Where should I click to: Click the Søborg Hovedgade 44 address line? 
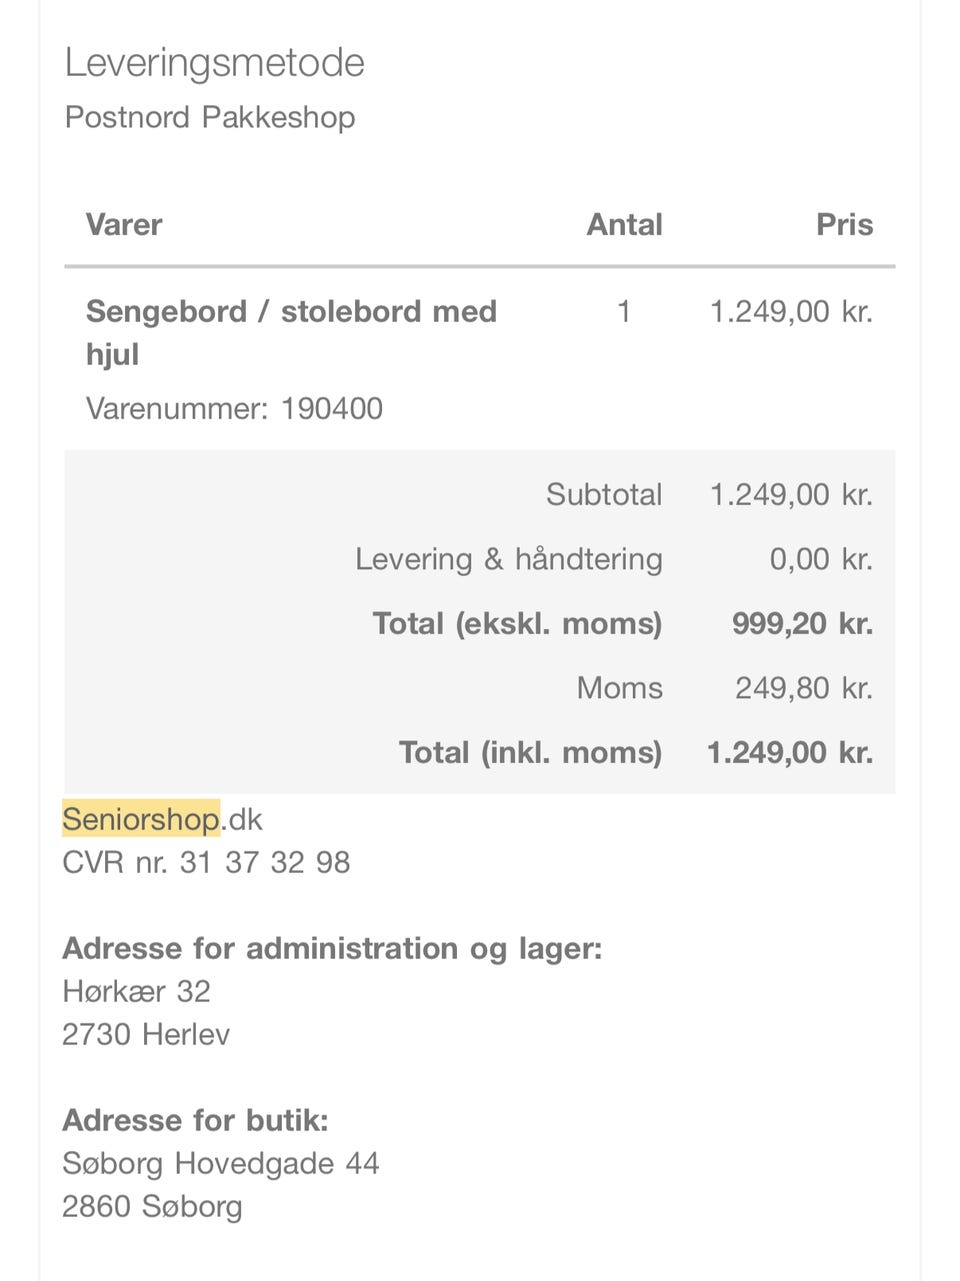[x=220, y=1163]
